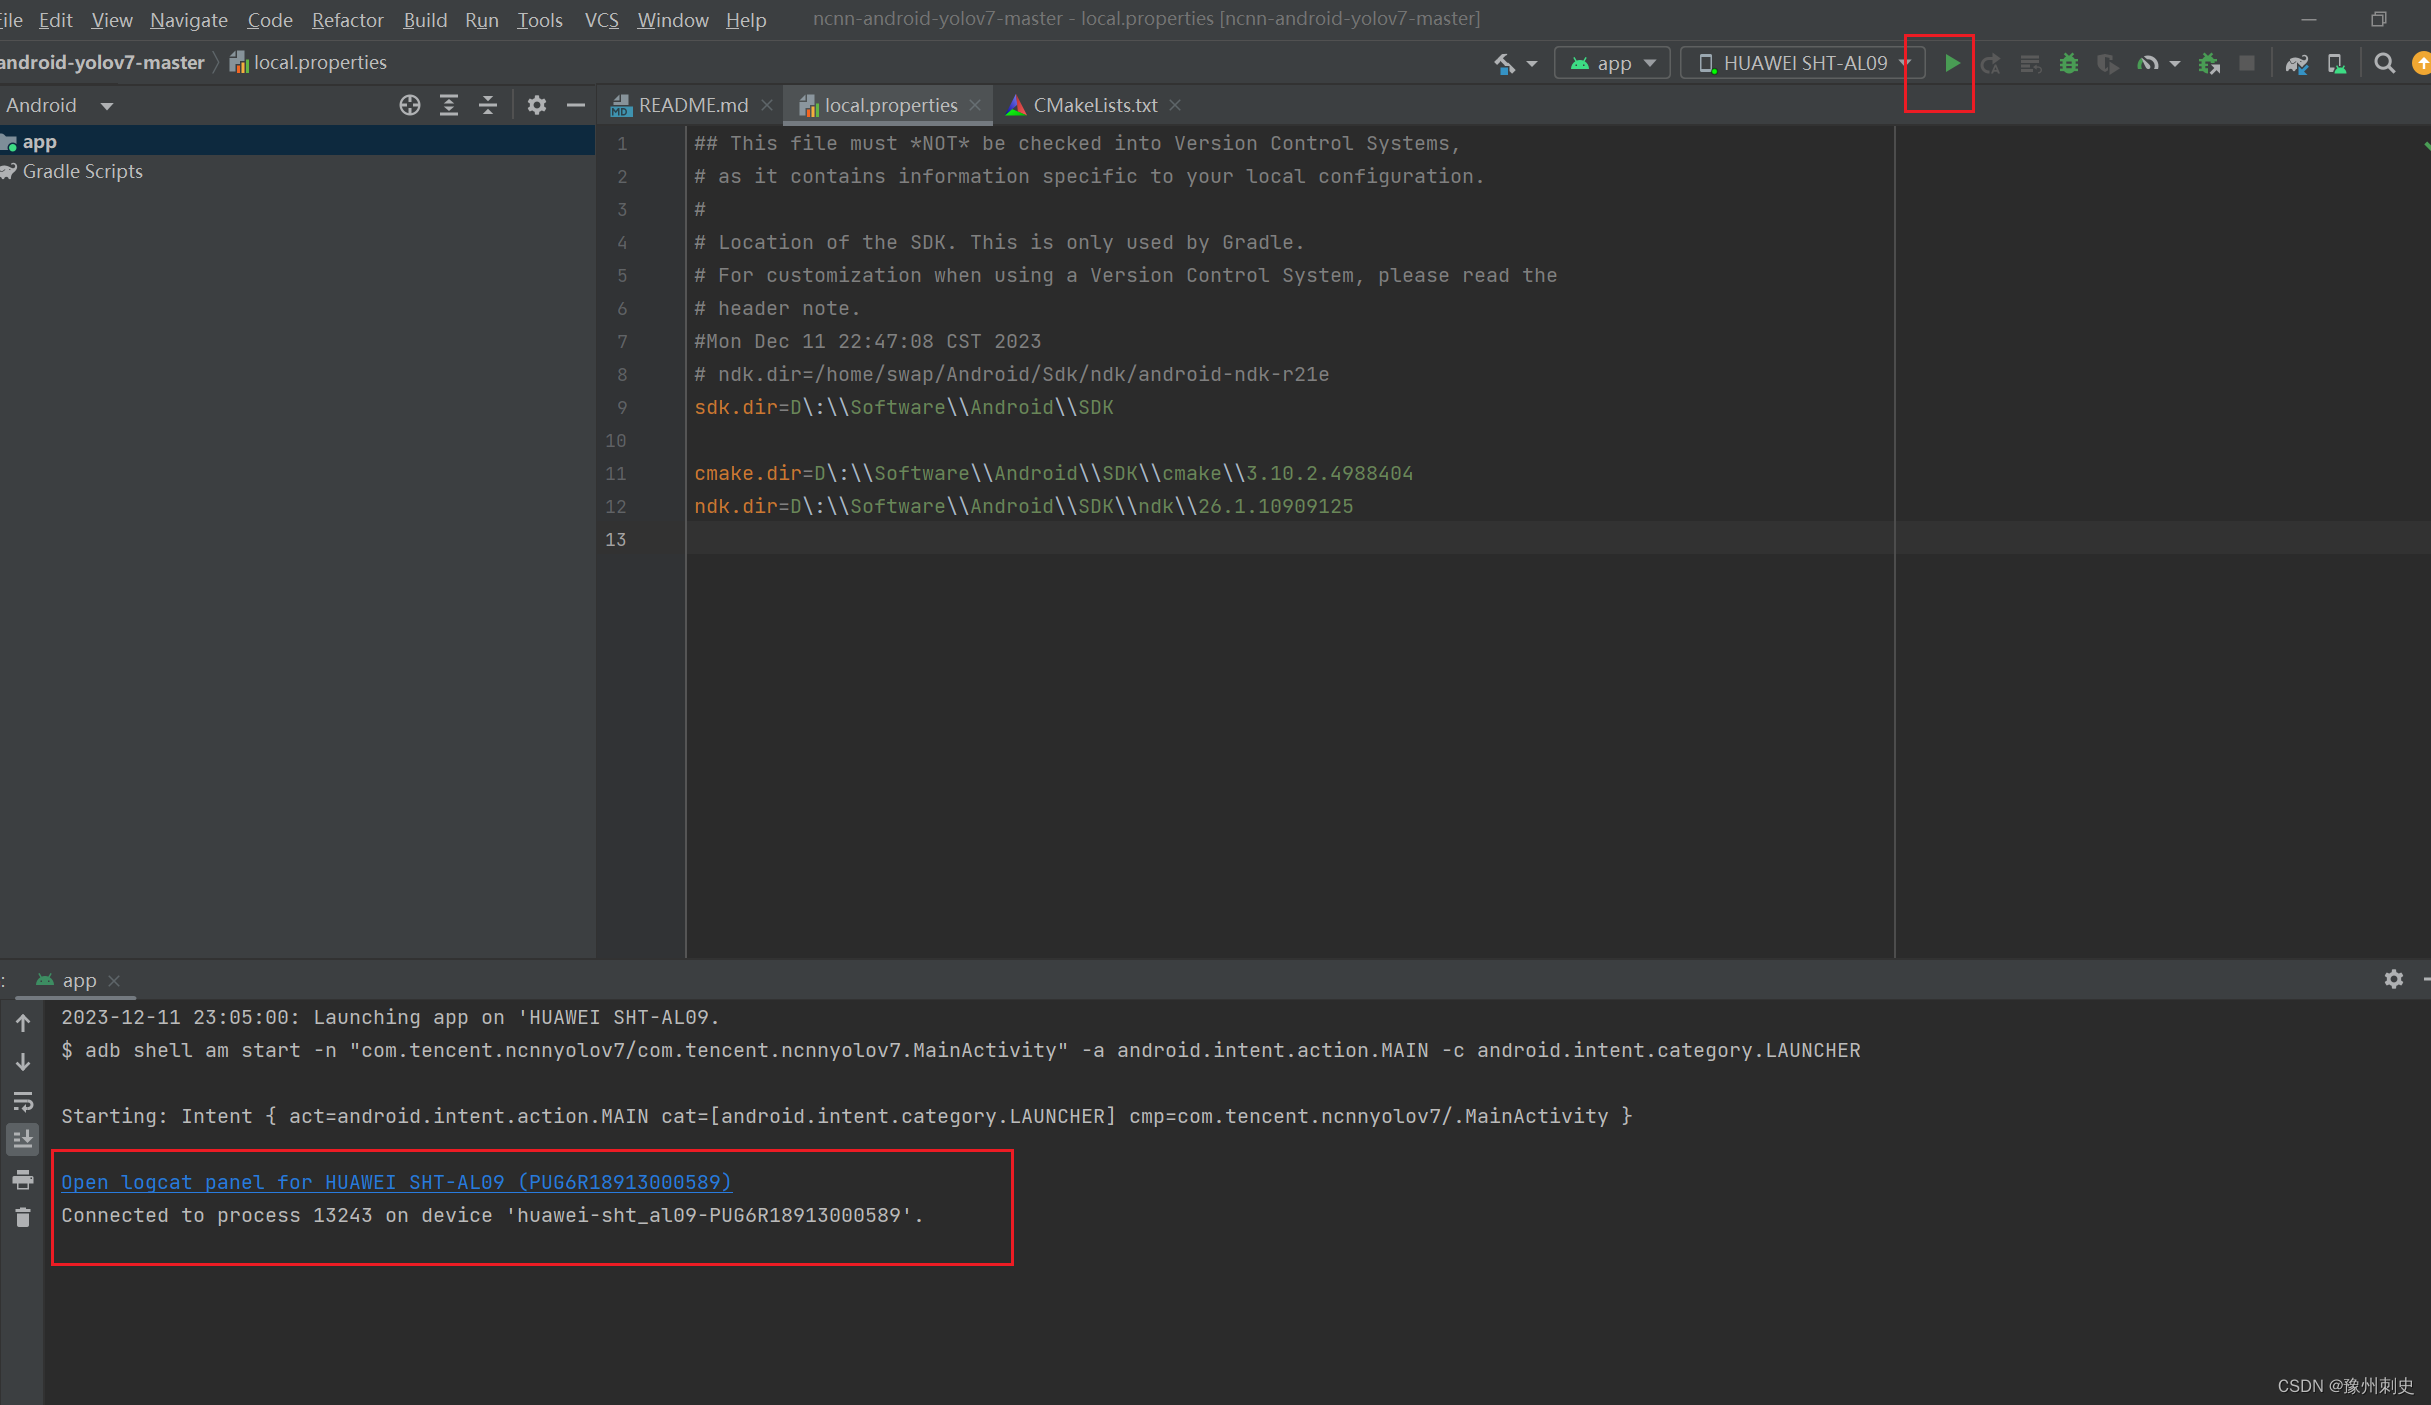Click the Profile app gauge icon
This screenshot has height=1405, width=2431.
tap(2147, 63)
